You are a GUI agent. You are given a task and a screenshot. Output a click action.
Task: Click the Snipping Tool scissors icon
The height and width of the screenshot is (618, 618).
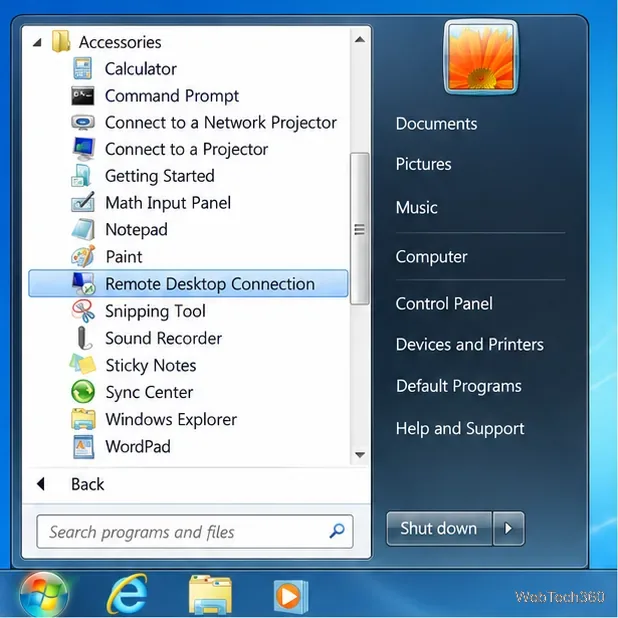(x=83, y=311)
